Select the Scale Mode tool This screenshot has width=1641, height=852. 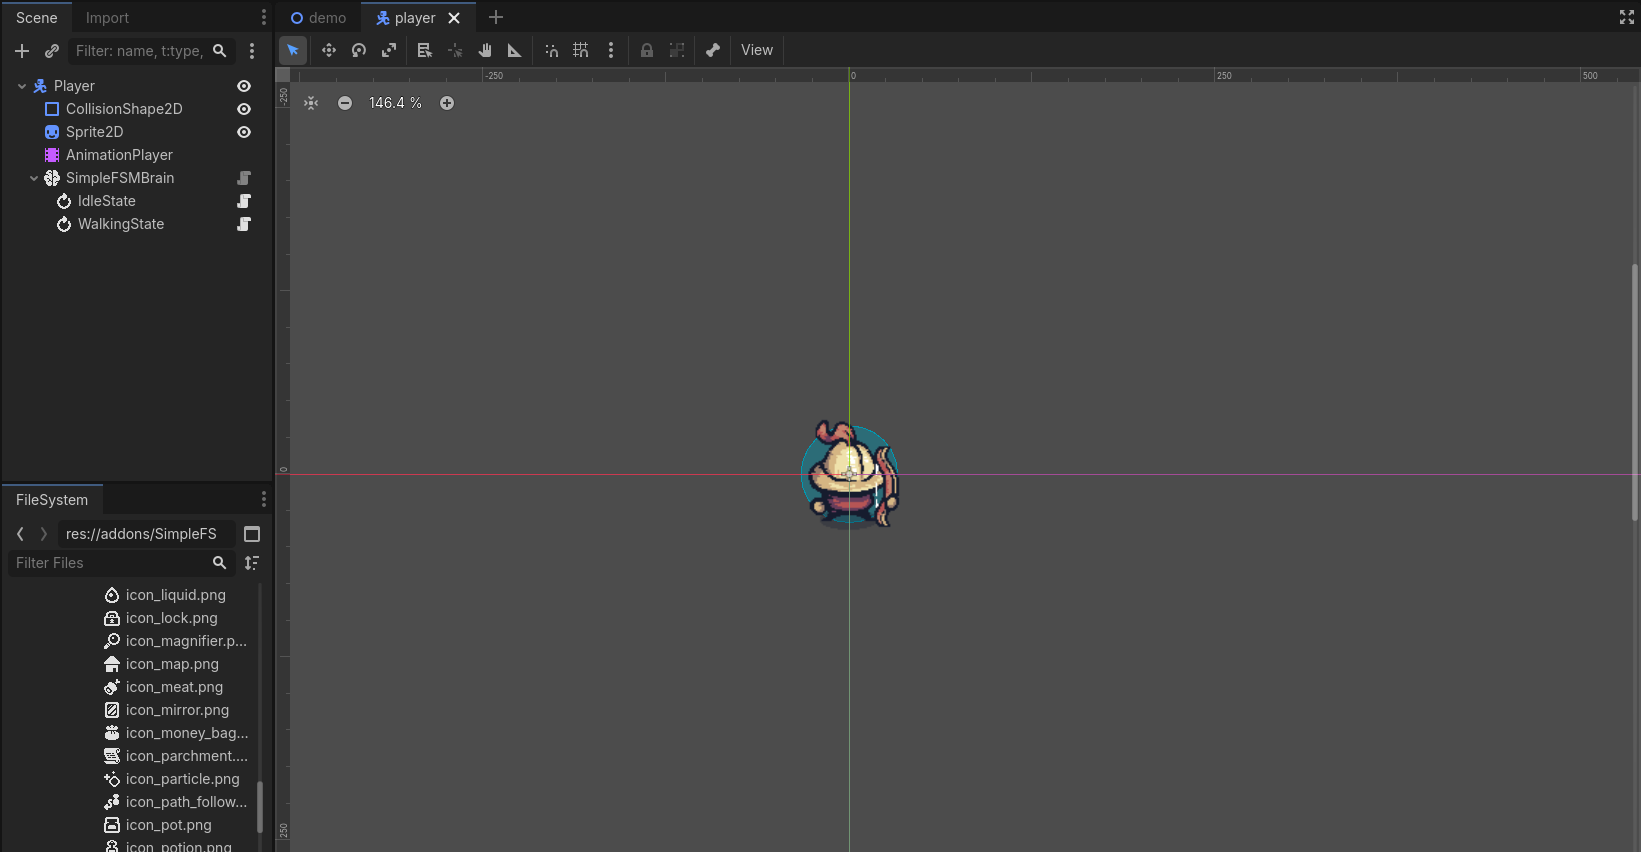[389, 50]
